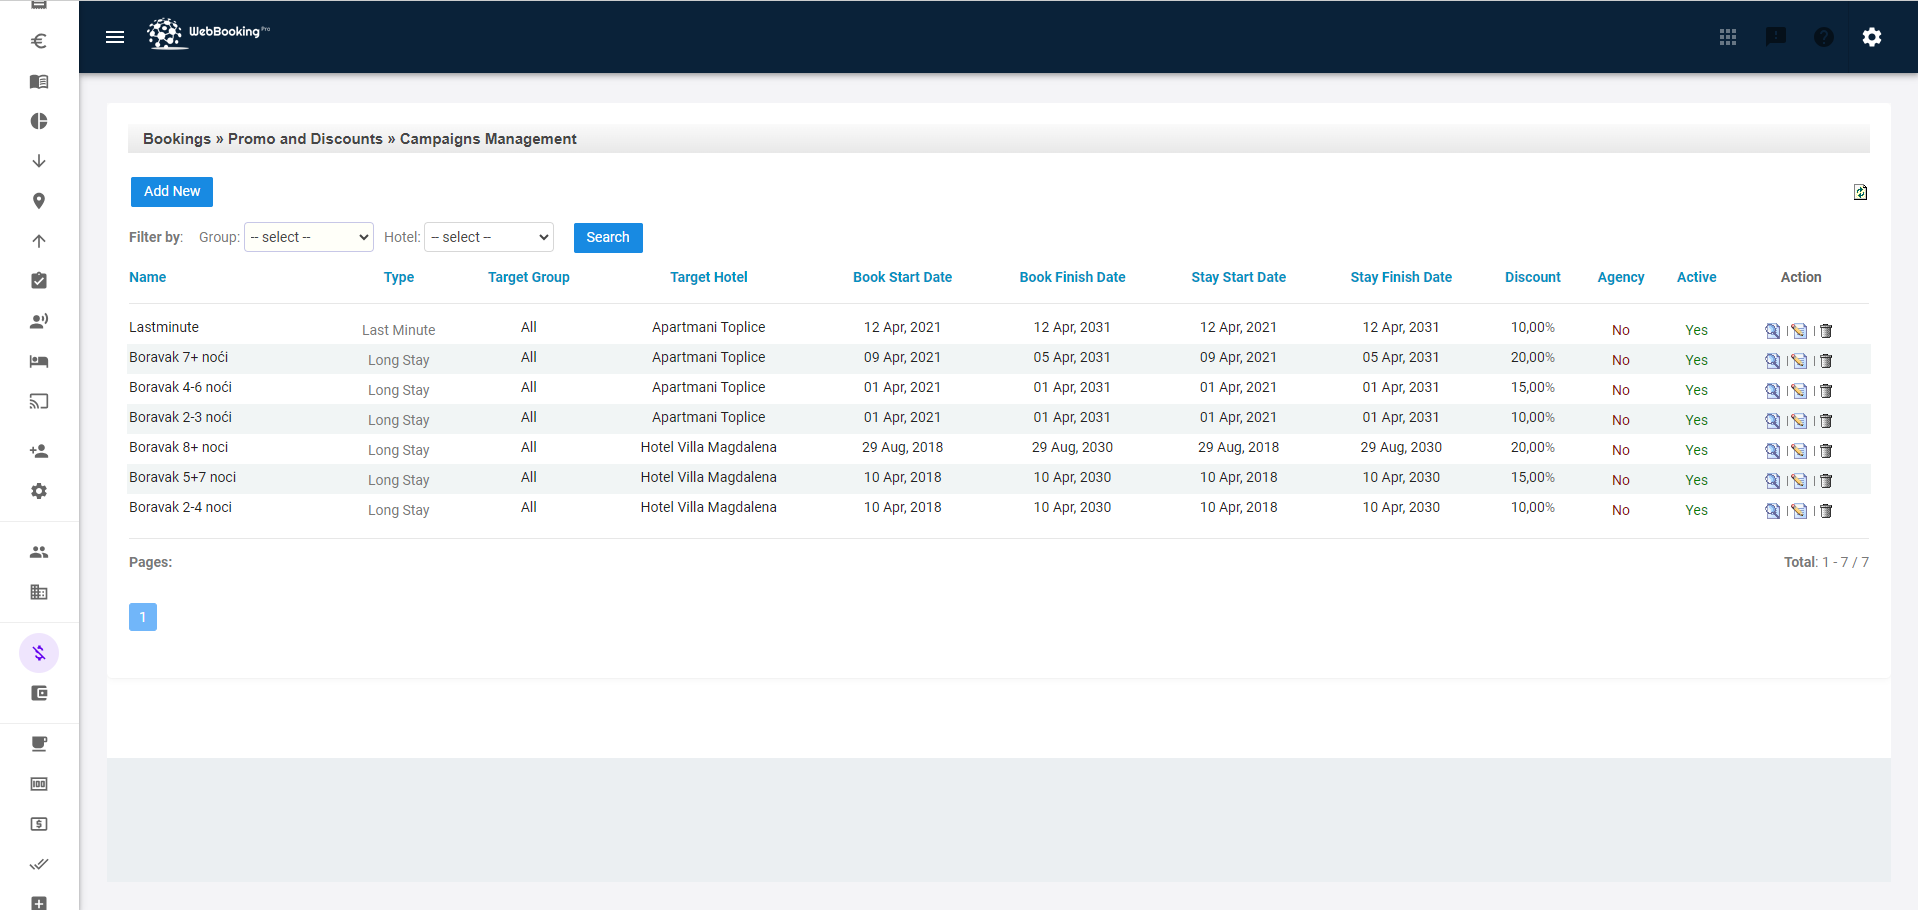Click the bed icon in sidebar

click(39, 361)
